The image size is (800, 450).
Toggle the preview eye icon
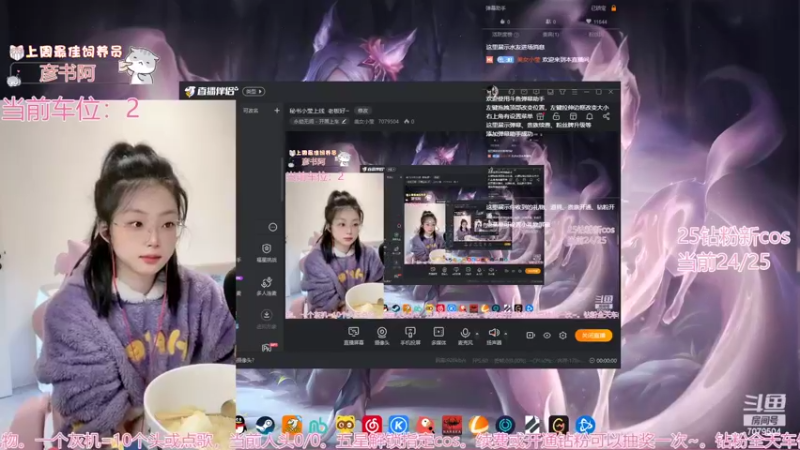(x=546, y=335)
